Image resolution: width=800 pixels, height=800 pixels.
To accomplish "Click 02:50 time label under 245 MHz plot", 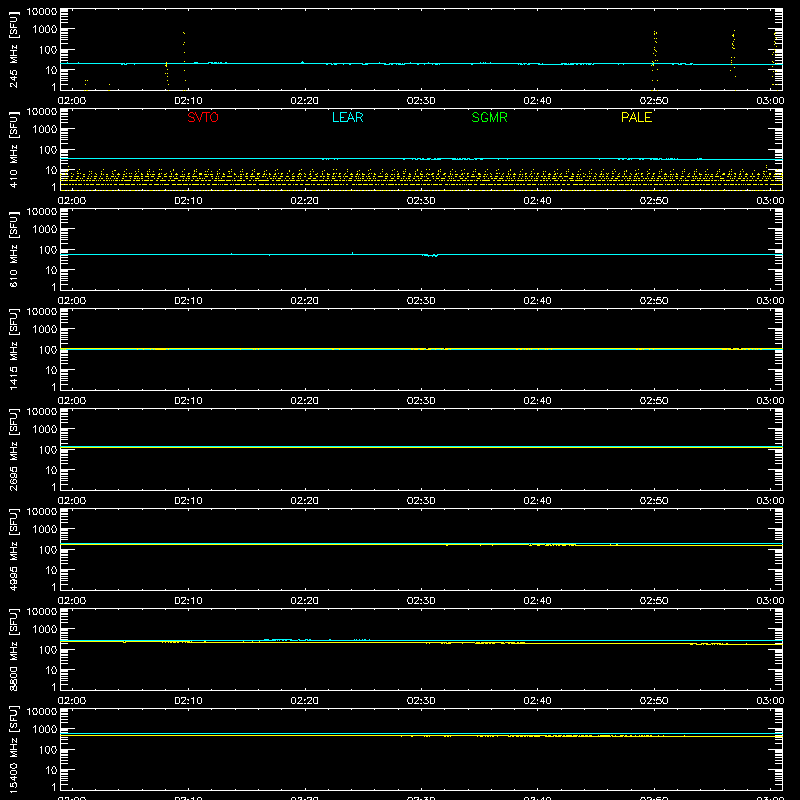I will pyautogui.click(x=654, y=101).
